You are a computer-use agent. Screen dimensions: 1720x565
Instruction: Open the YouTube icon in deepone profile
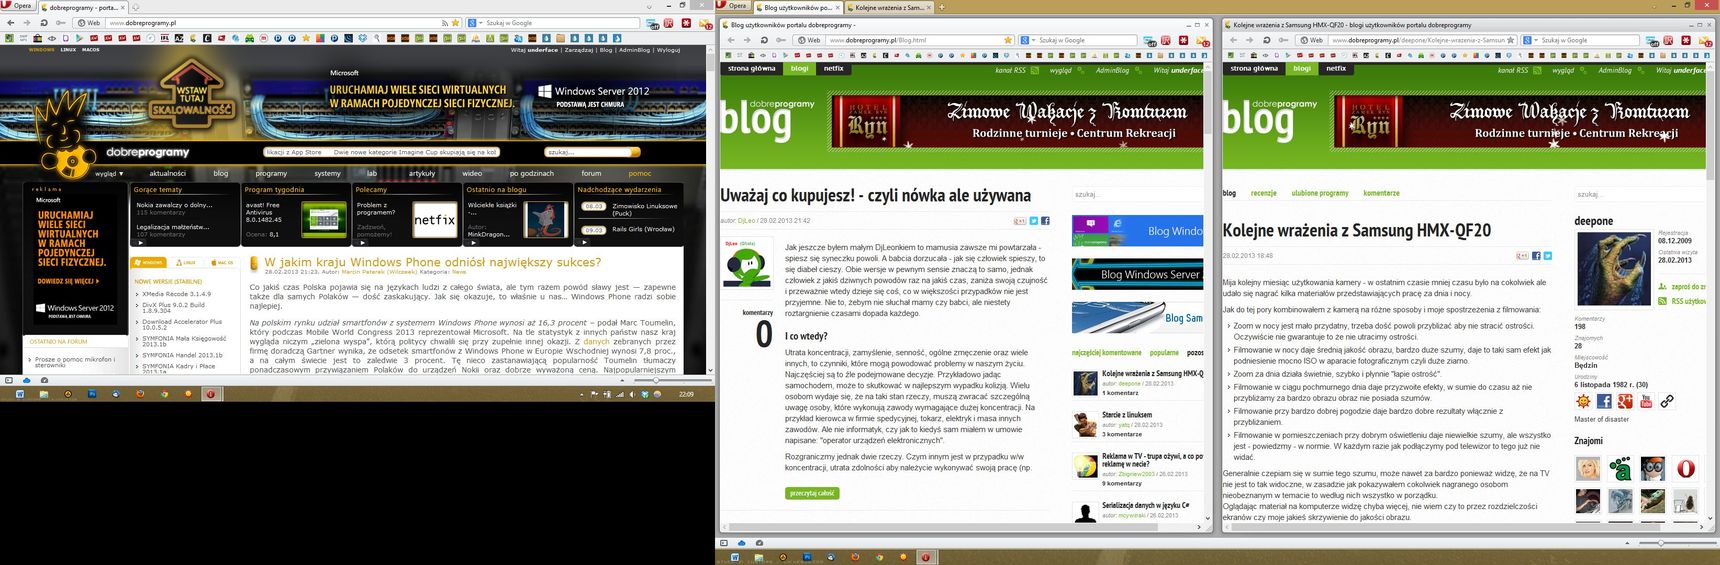(x=1646, y=401)
